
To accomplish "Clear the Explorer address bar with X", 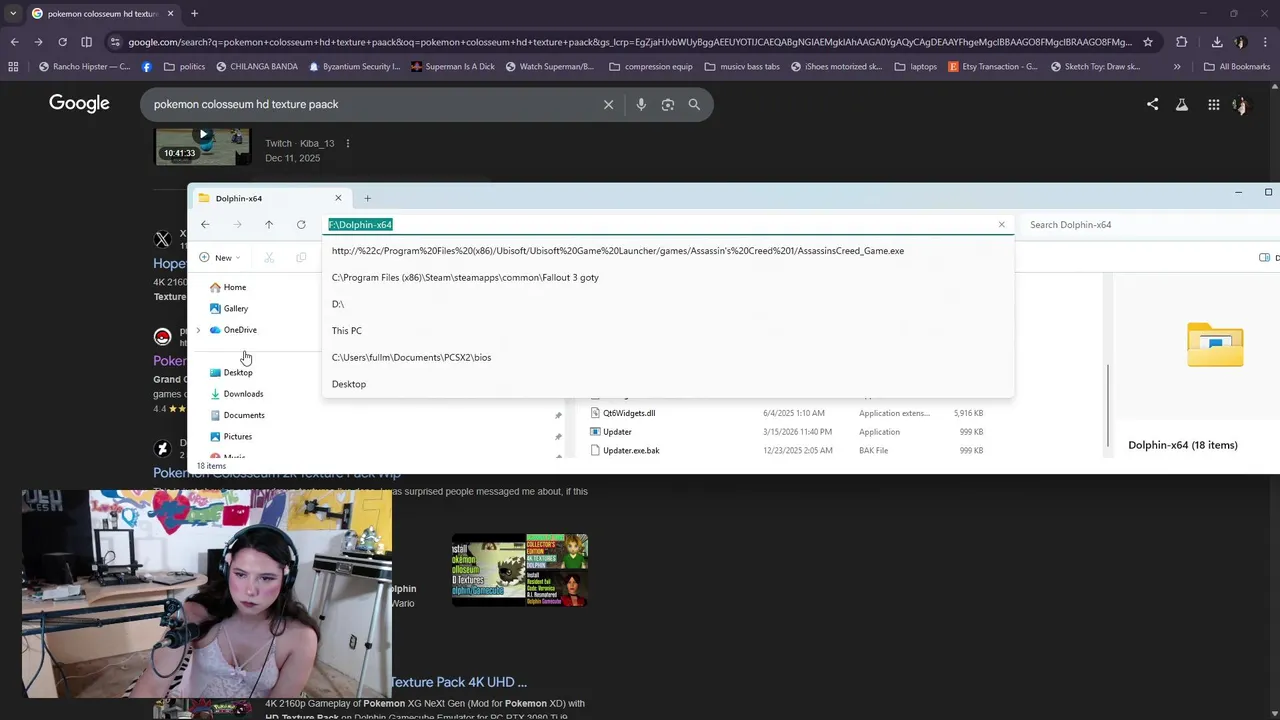I will [x=1001, y=224].
